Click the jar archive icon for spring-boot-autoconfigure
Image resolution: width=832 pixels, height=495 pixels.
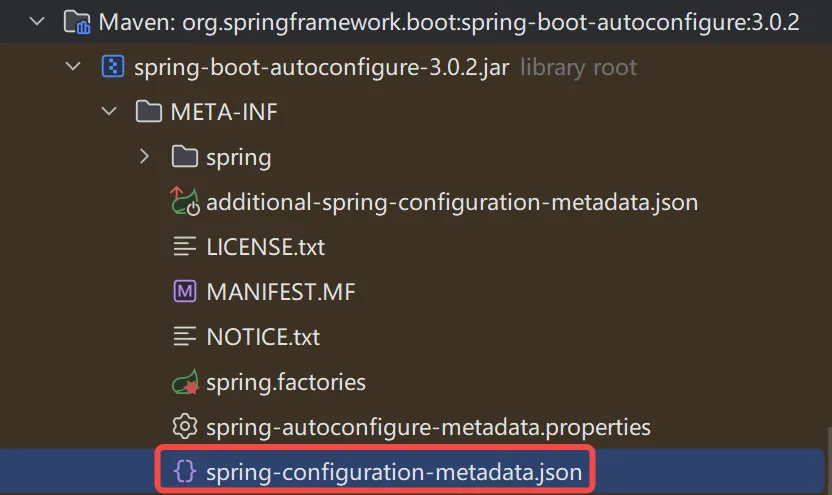[x=113, y=67]
